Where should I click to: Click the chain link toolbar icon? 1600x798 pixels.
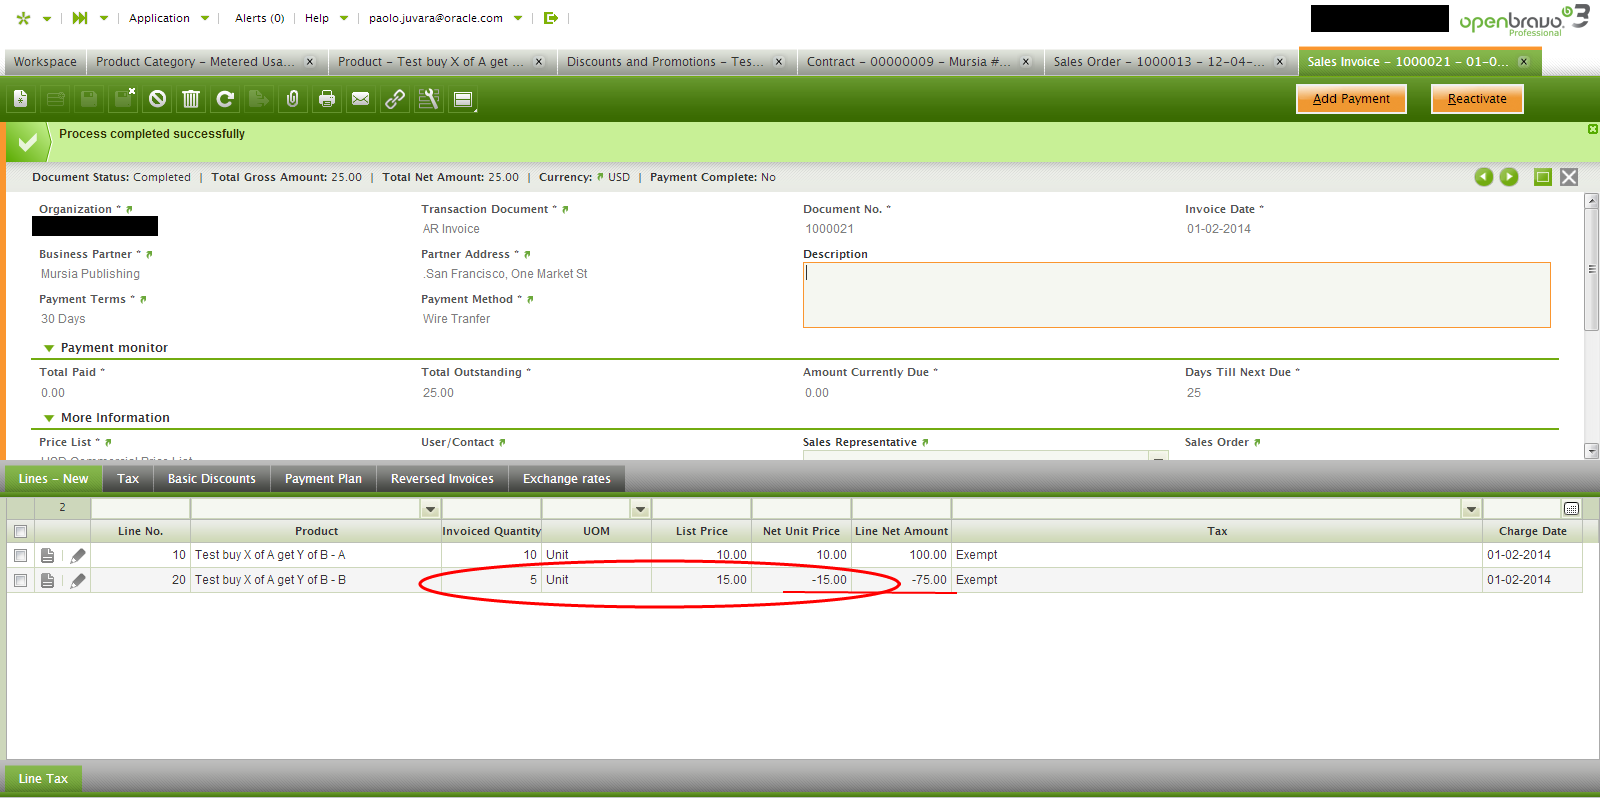click(x=395, y=99)
